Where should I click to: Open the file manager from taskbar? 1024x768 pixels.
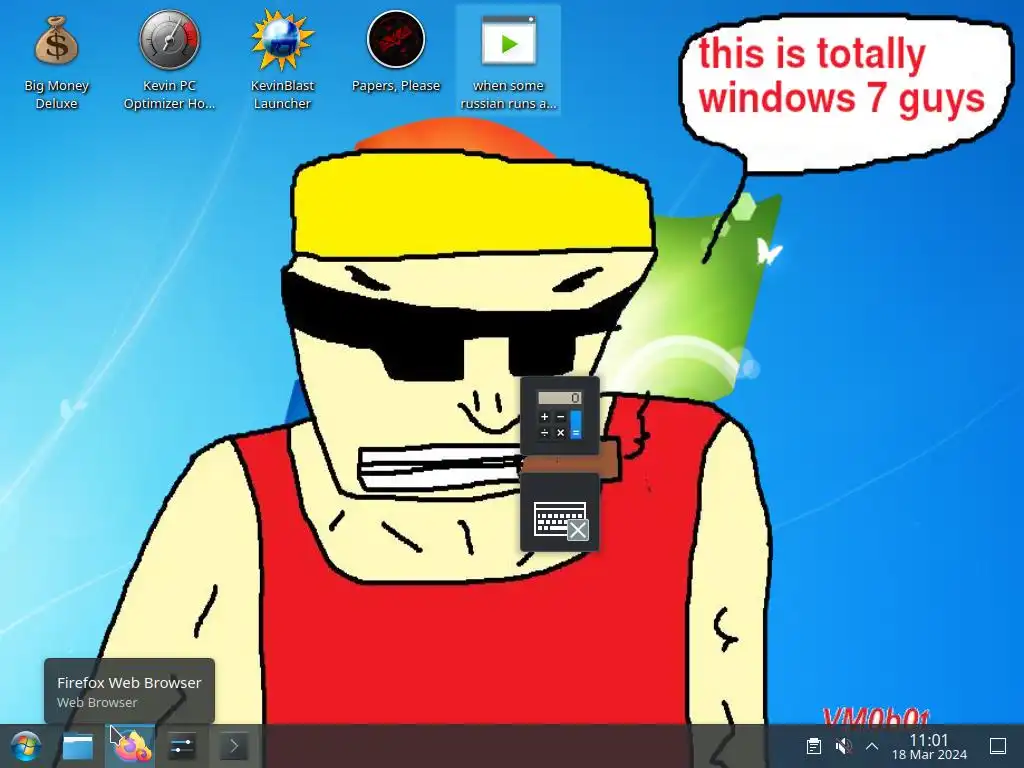pyautogui.click(x=78, y=746)
